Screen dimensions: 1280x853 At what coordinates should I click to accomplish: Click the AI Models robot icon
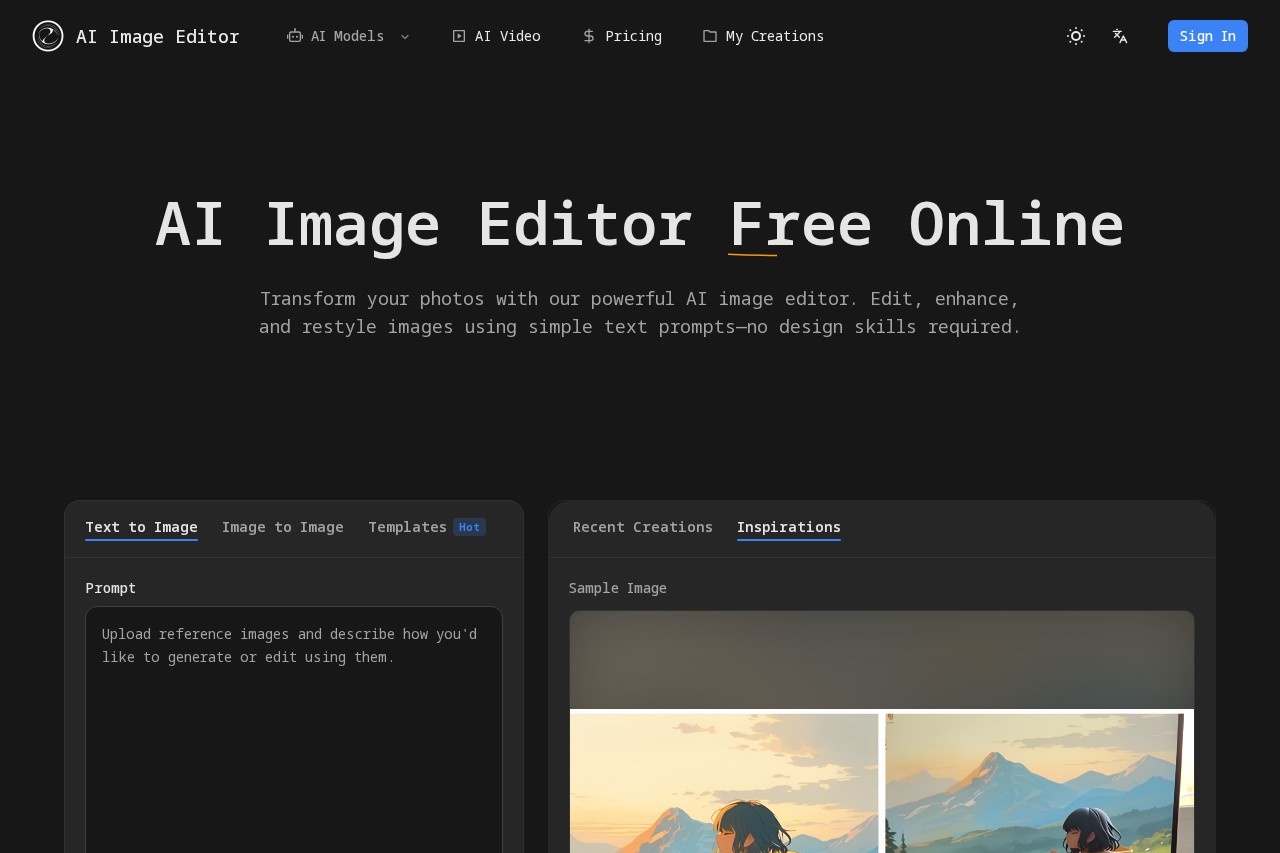(x=294, y=36)
